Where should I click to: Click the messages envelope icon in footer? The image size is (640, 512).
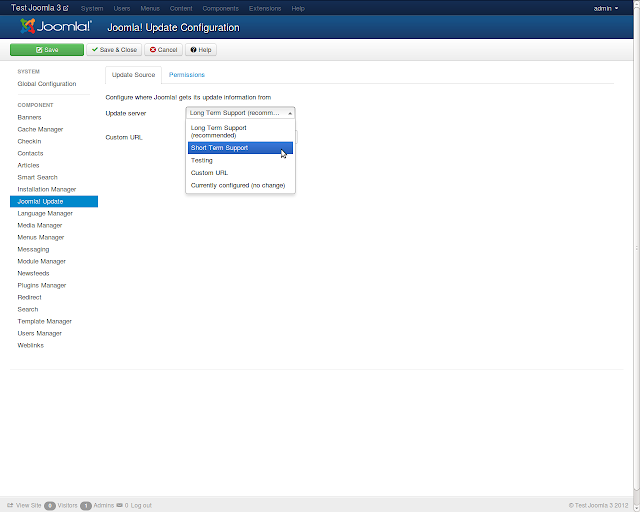(120, 505)
